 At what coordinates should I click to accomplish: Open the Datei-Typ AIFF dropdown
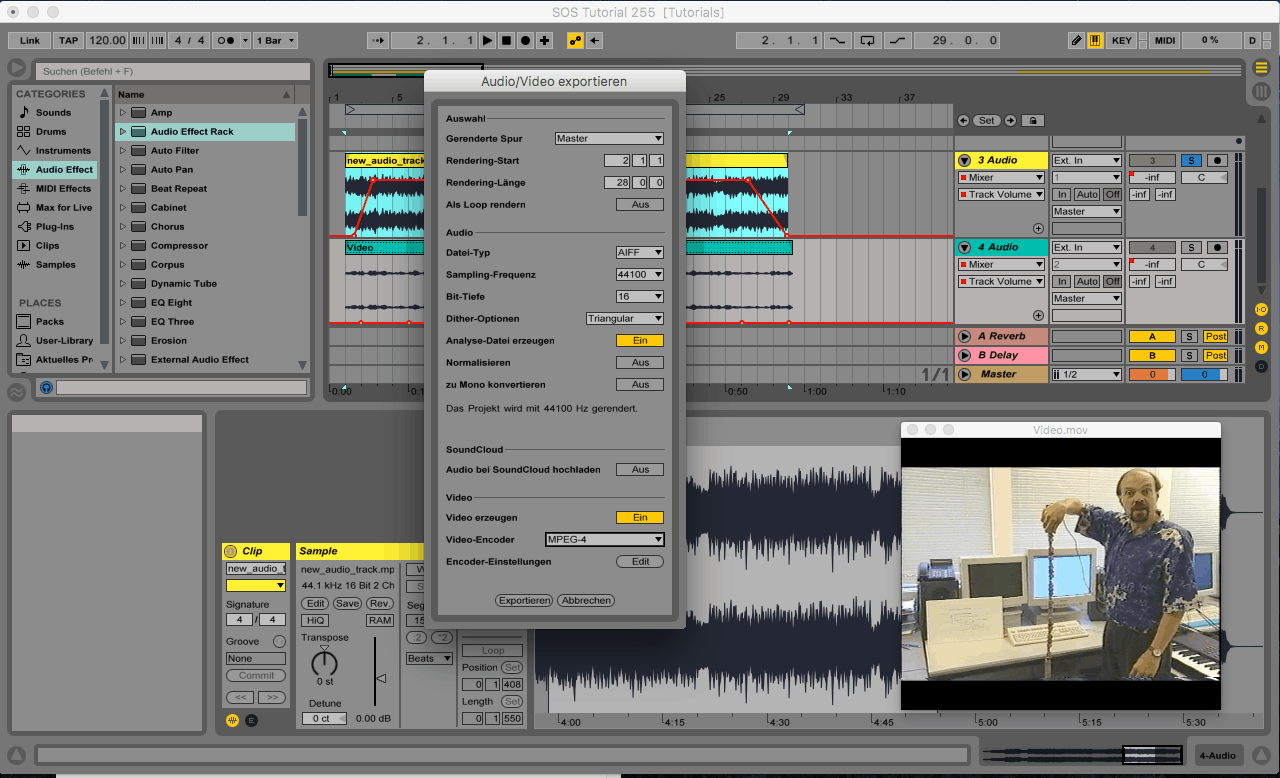(640, 253)
